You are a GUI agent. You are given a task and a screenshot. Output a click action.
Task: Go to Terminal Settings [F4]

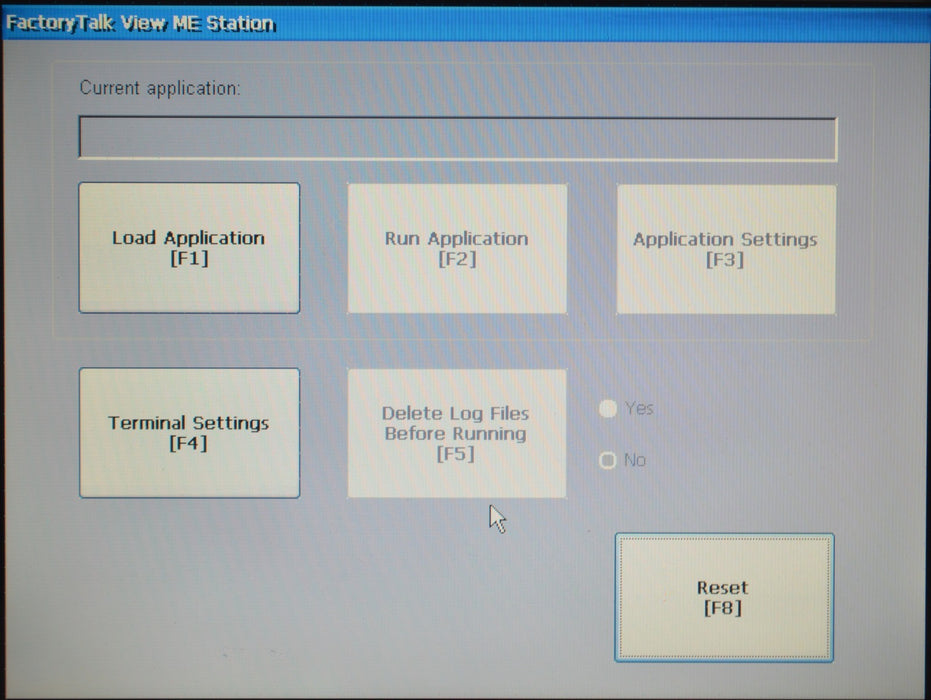pyautogui.click(x=189, y=433)
